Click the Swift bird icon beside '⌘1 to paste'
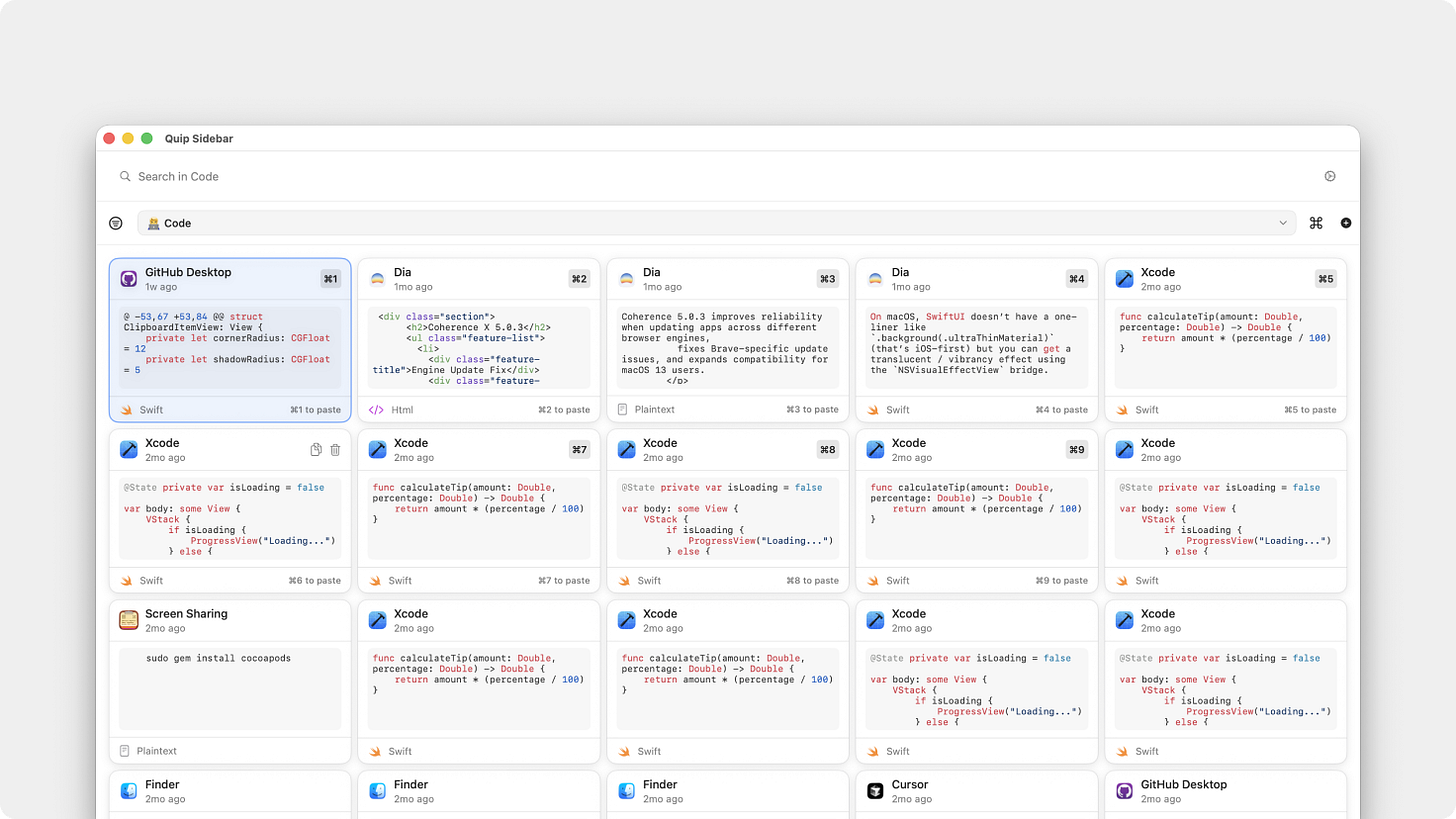 (126, 410)
